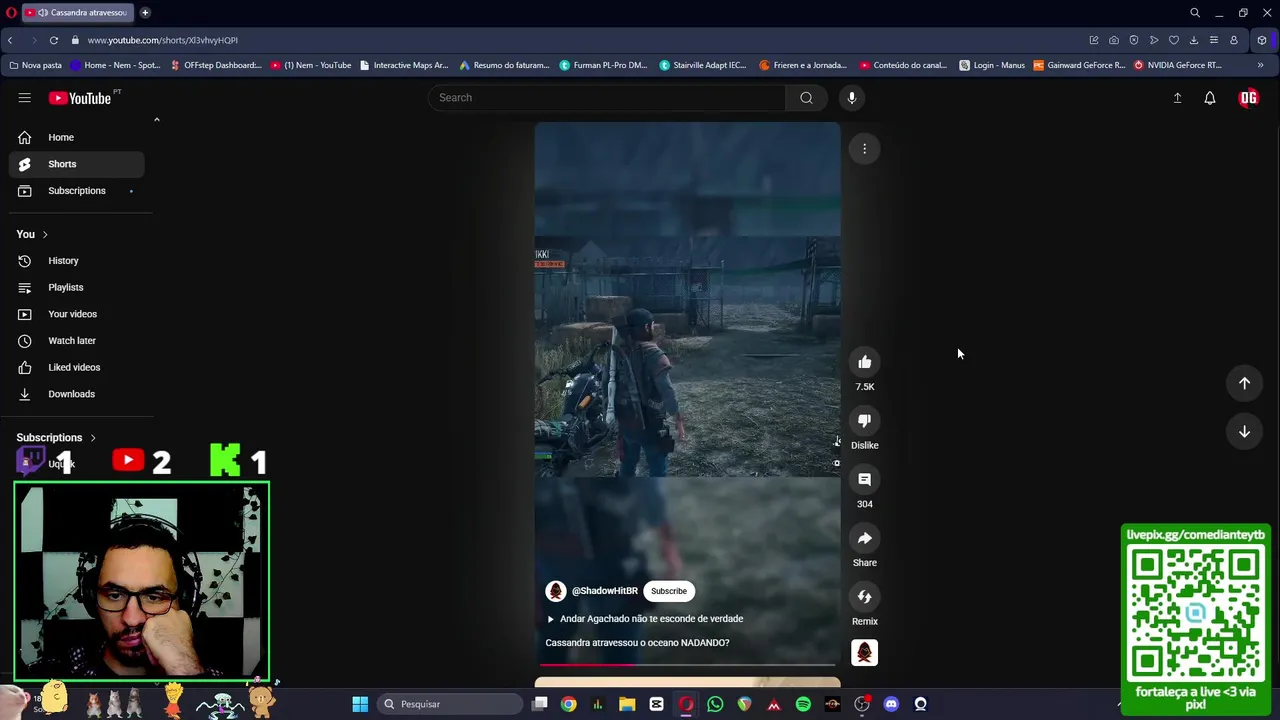Open Liked videos list
The image size is (1280, 720).
(76, 368)
